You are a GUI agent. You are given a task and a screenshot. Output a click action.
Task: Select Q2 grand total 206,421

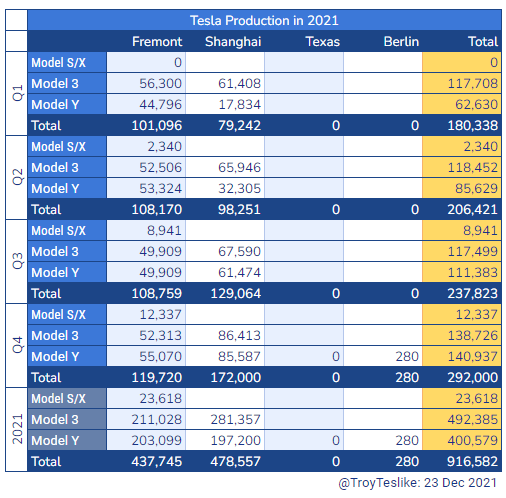pyautogui.click(x=462, y=209)
